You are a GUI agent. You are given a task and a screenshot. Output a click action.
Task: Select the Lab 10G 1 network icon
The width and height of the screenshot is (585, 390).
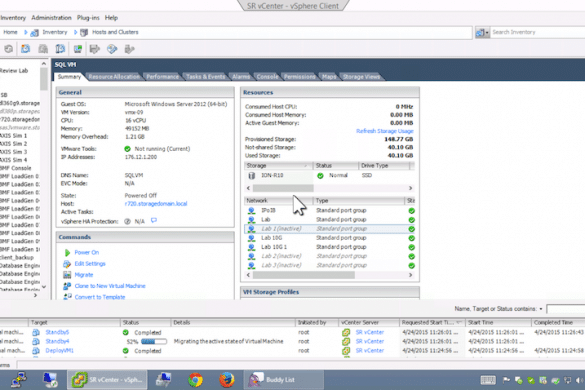click(251, 247)
